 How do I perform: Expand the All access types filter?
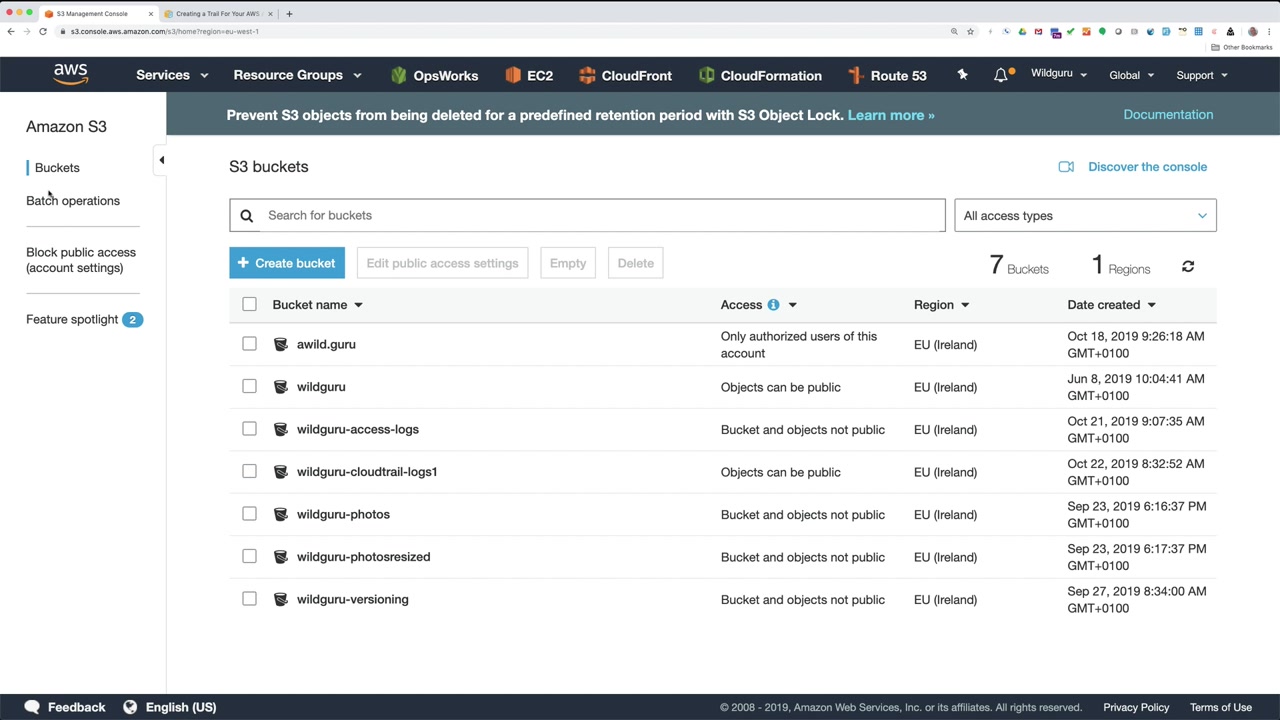(x=1085, y=216)
